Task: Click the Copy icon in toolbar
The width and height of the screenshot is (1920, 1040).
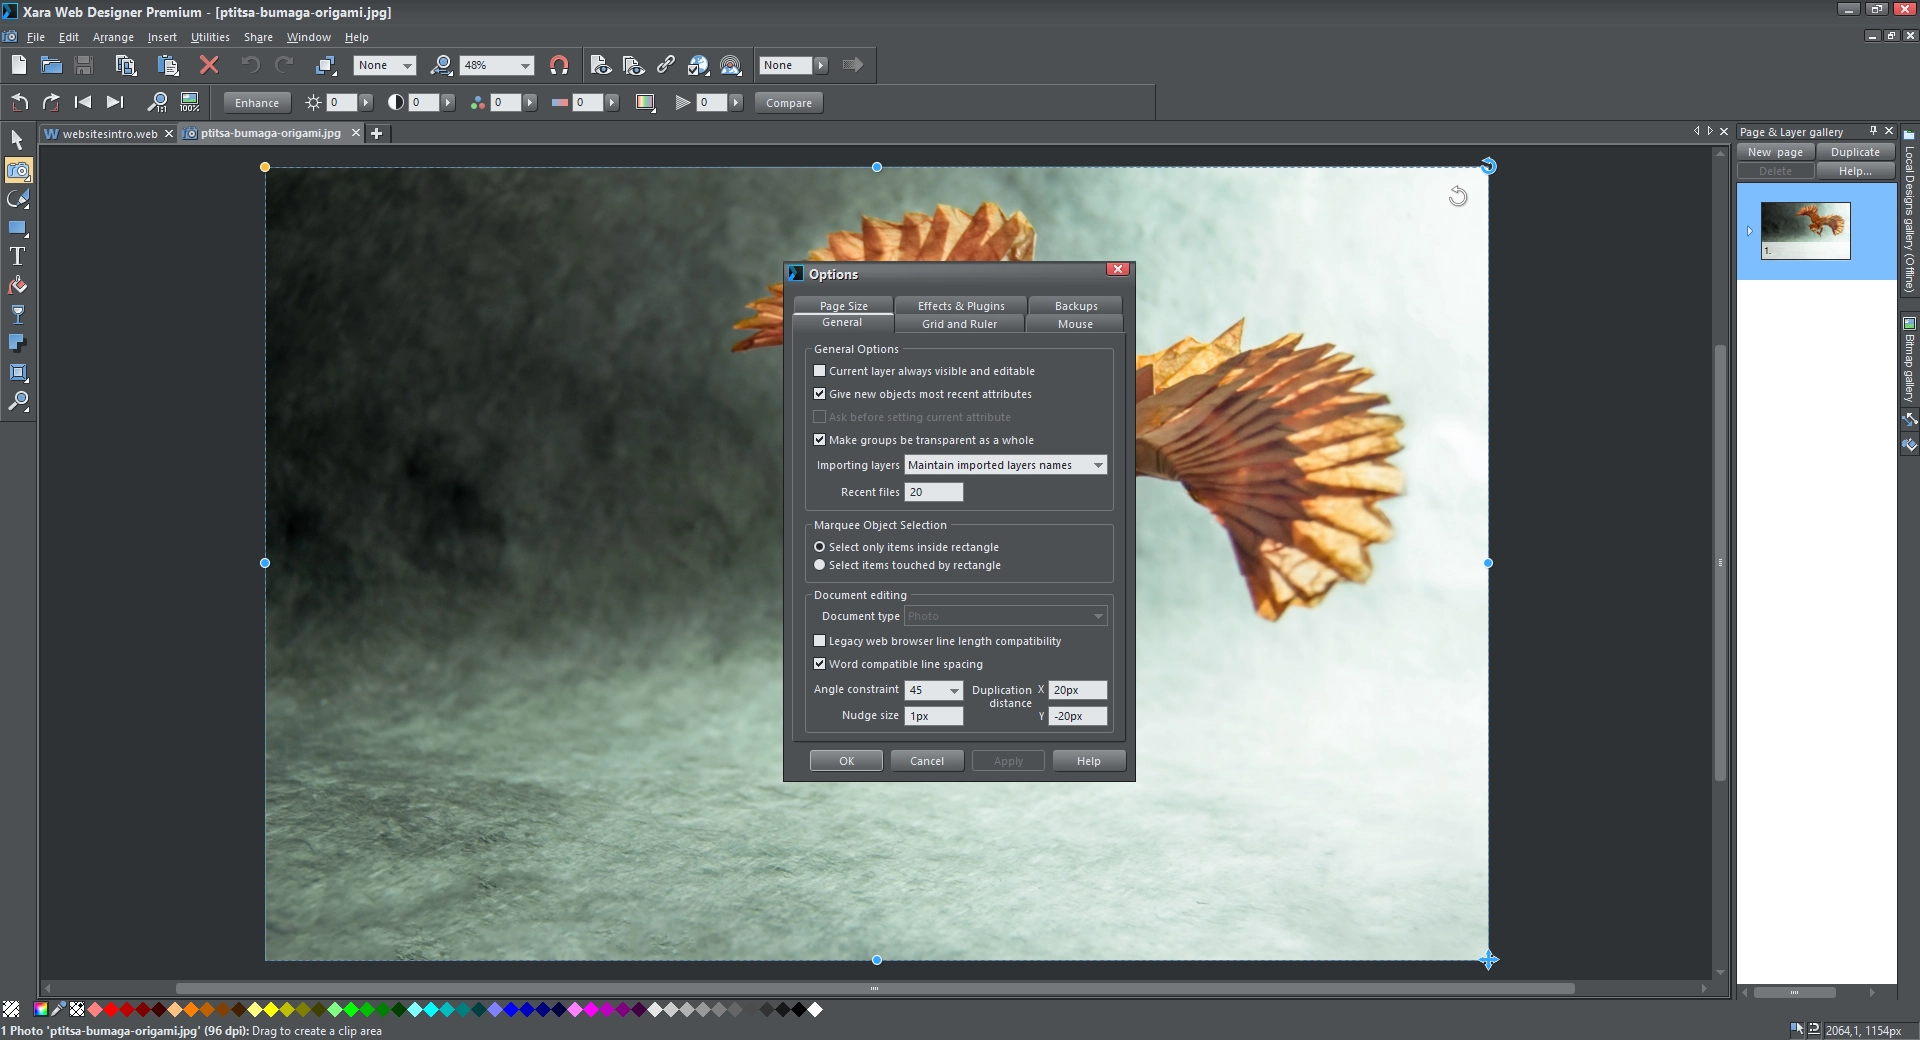Action: pyautogui.click(x=125, y=65)
